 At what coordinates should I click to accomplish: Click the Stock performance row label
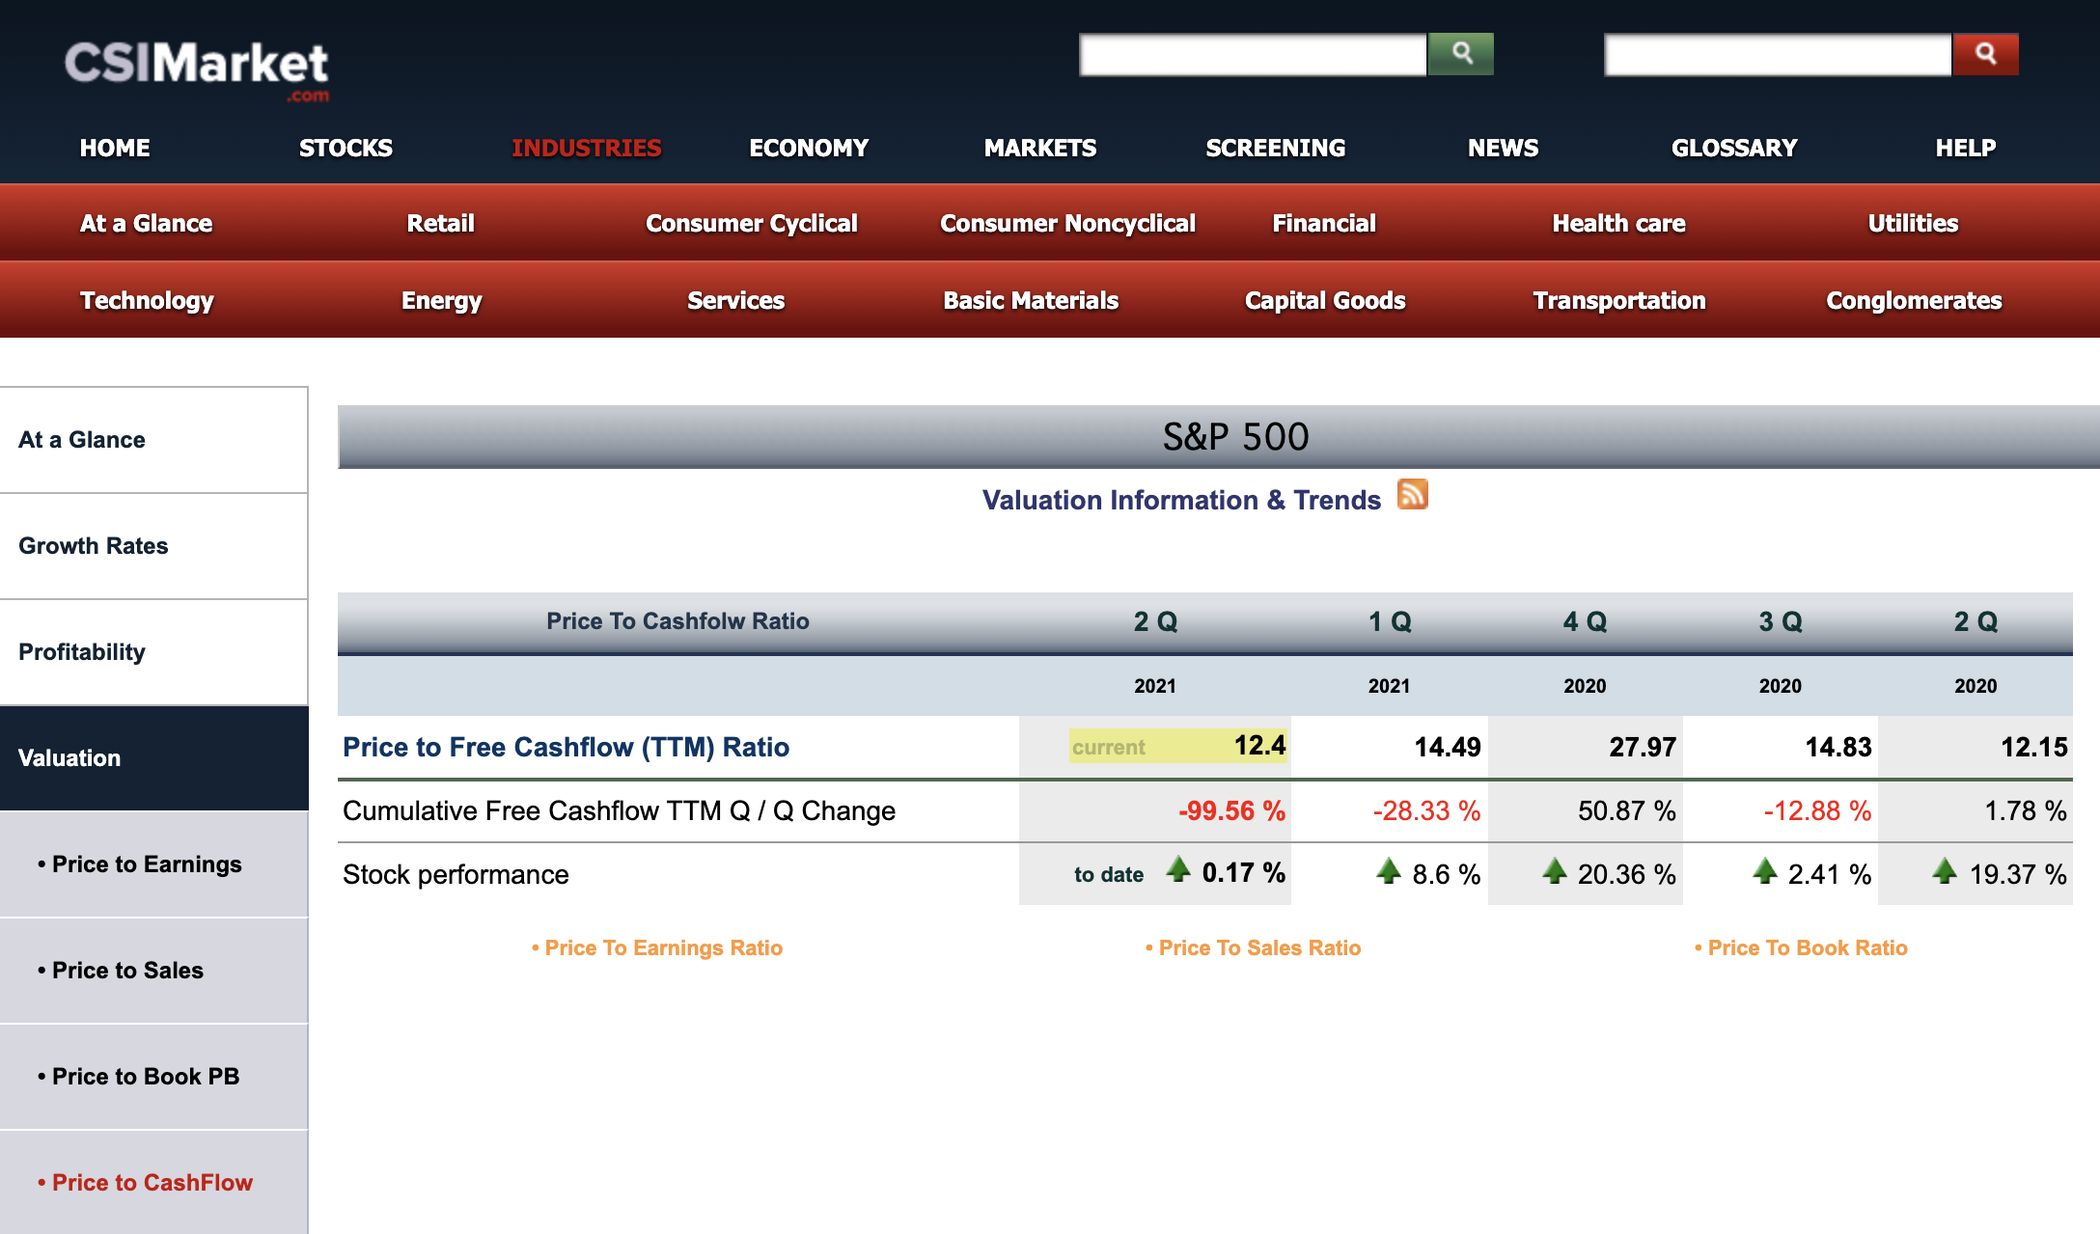click(456, 874)
